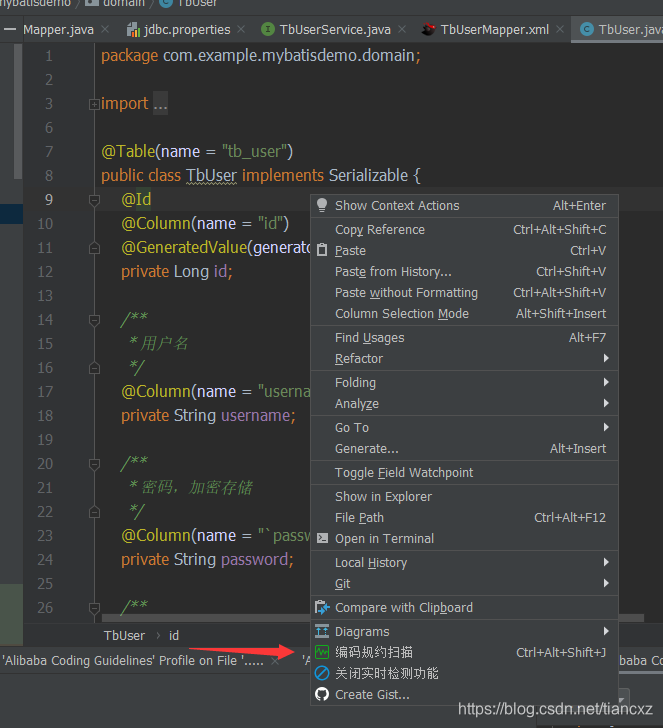
Task: Choose Copy Reference from context menu
Action: point(464,229)
